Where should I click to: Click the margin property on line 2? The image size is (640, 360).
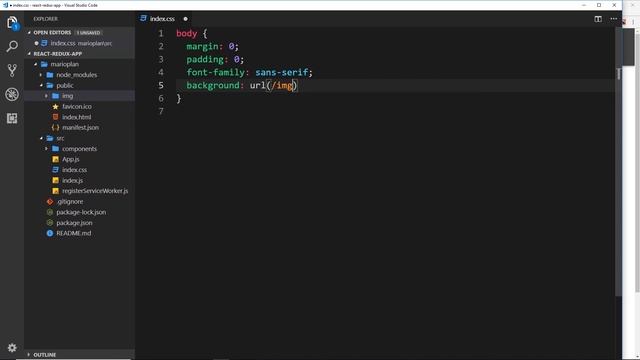(x=202, y=47)
